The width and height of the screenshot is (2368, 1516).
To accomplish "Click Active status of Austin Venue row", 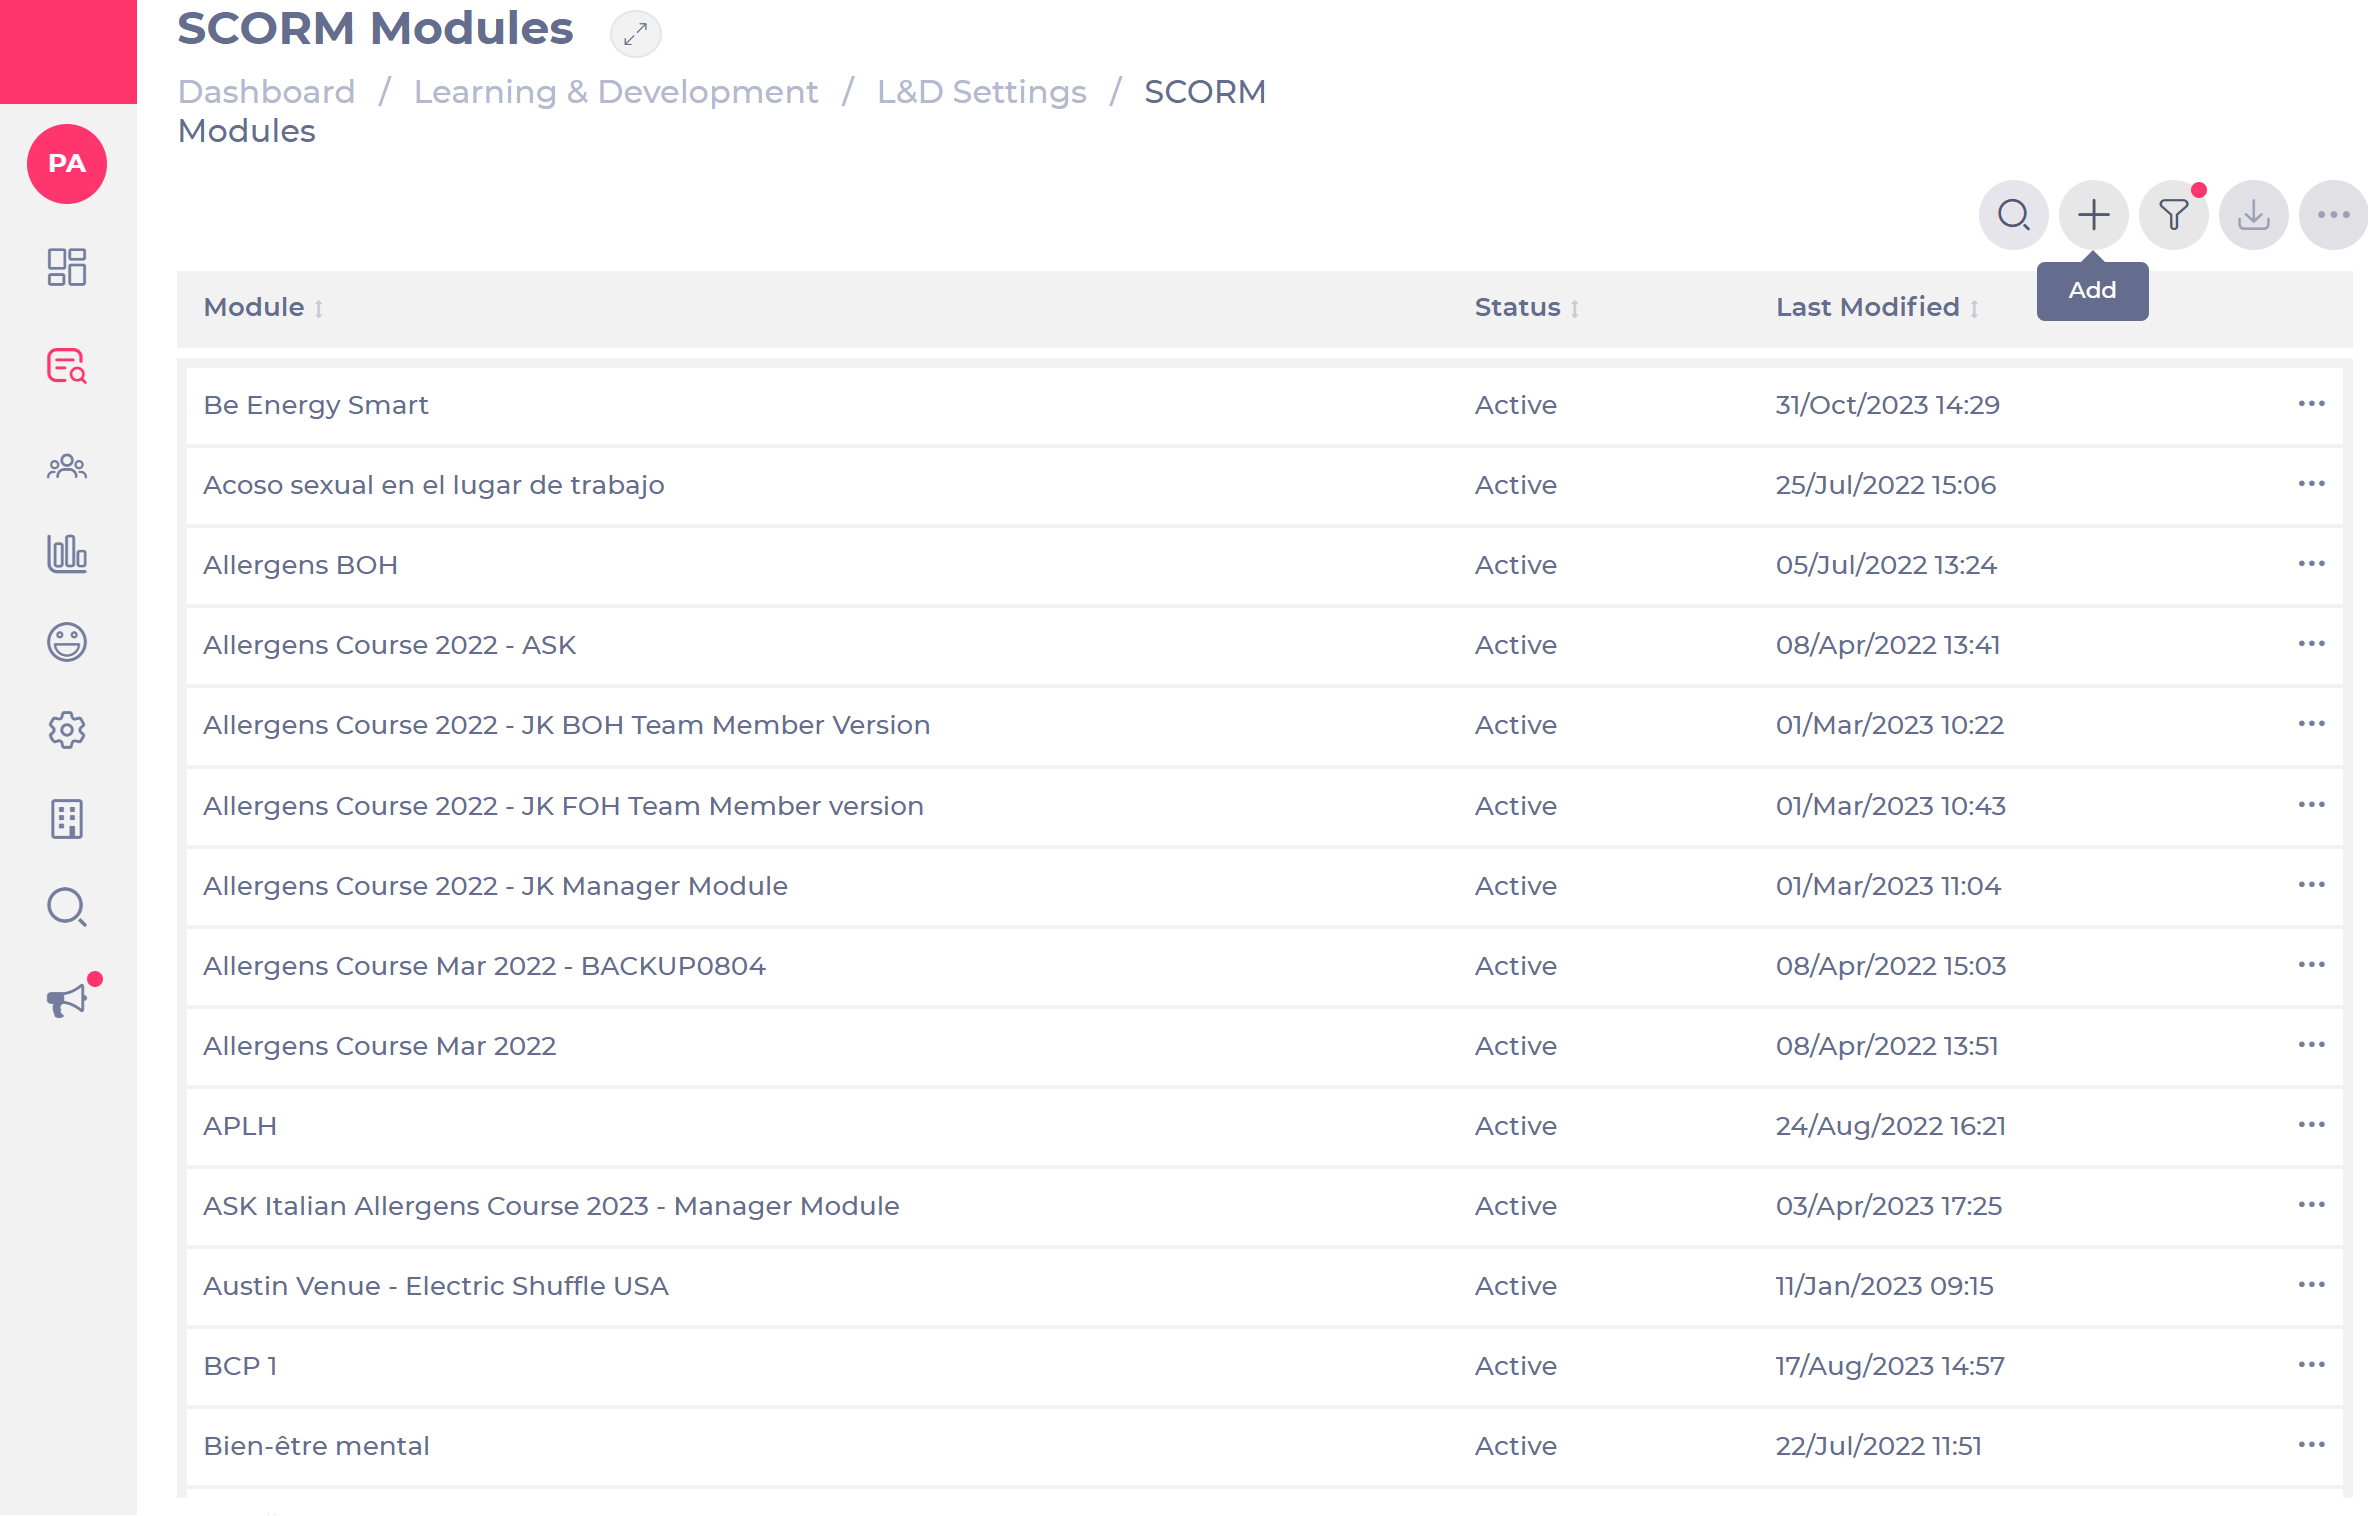I will coord(1515,1286).
